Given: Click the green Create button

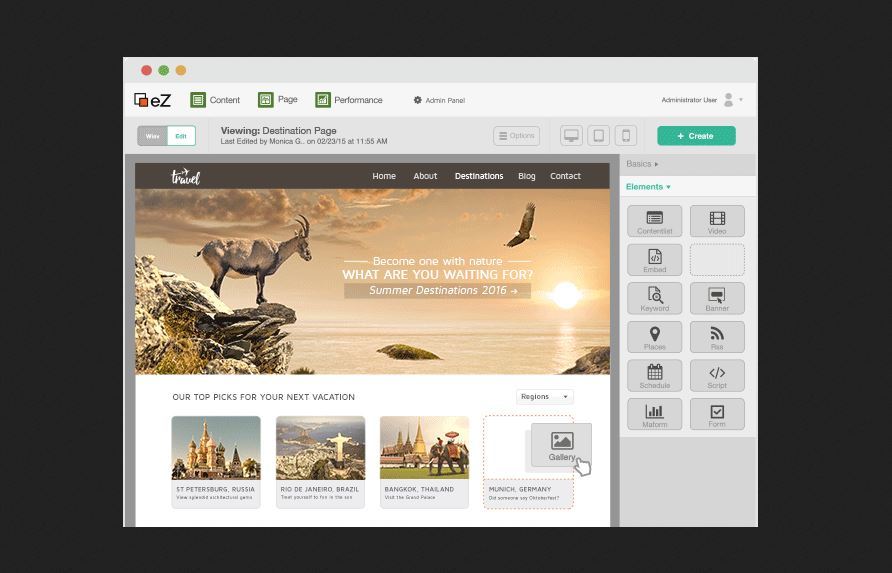Looking at the screenshot, I should [x=696, y=136].
